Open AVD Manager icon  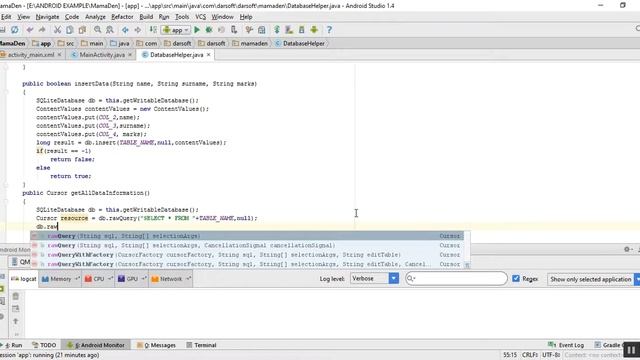click(289, 30)
